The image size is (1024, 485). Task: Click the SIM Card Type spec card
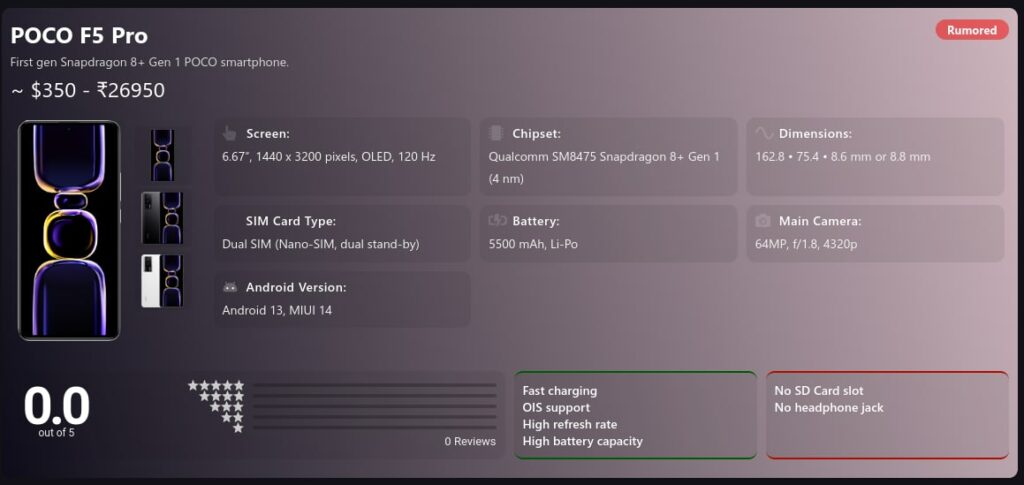pyautogui.click(x=341, y=233)
